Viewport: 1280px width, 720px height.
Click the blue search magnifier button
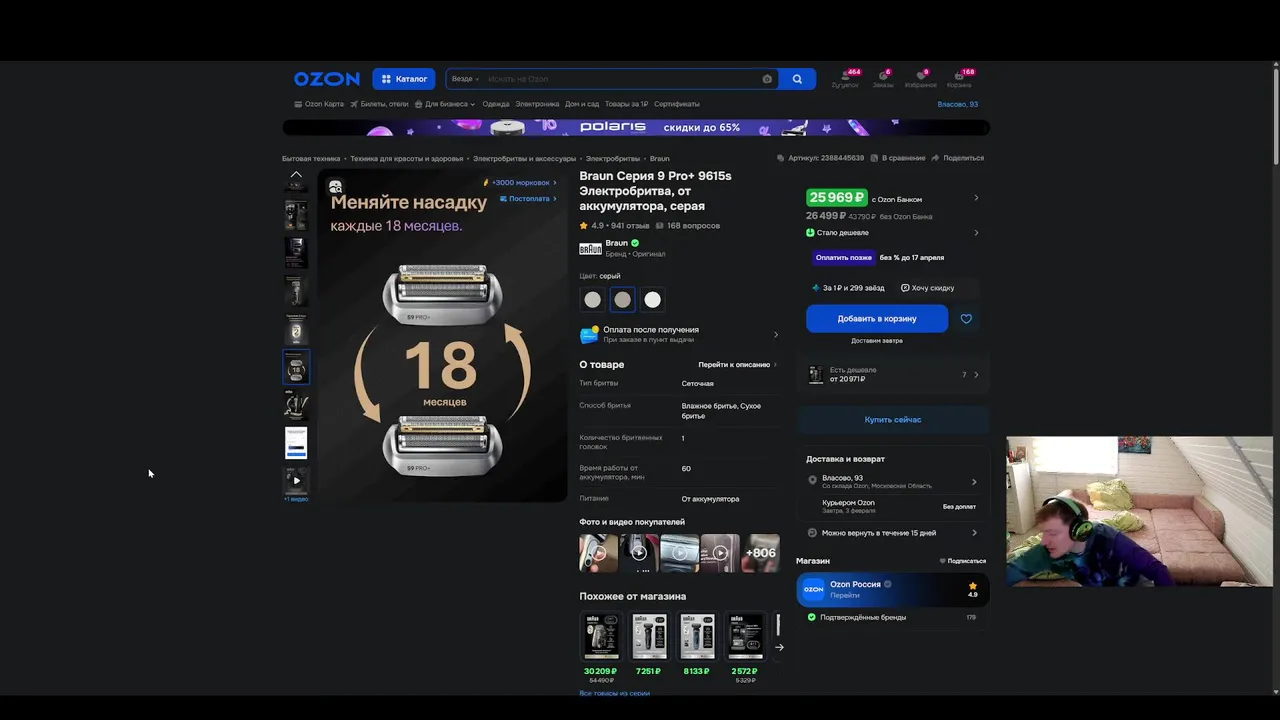coord(797,79)
